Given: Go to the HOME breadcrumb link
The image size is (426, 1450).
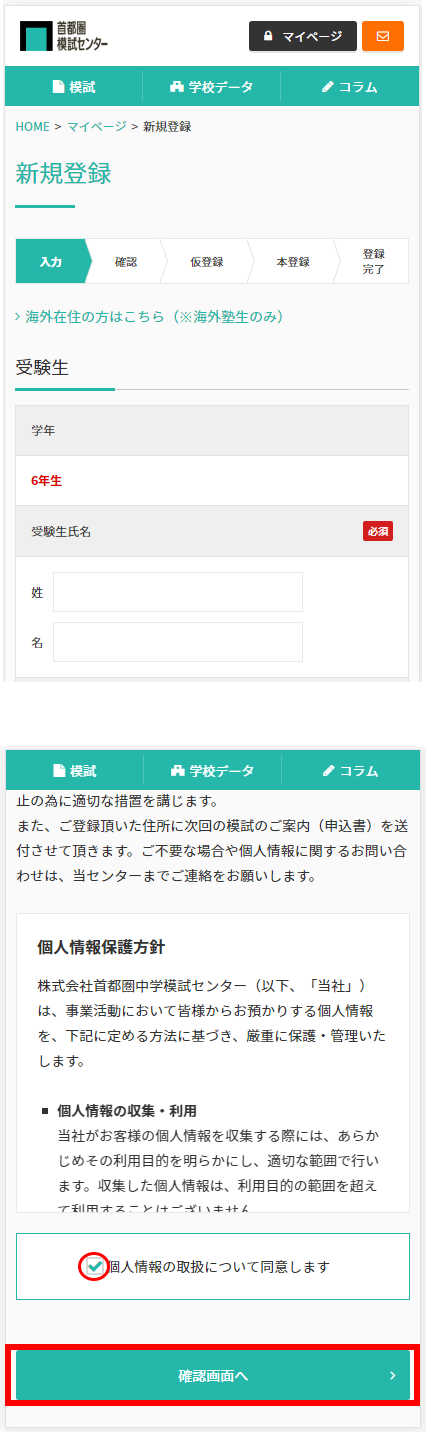Looking at the screenshot, I should click(x=33, y=126).
